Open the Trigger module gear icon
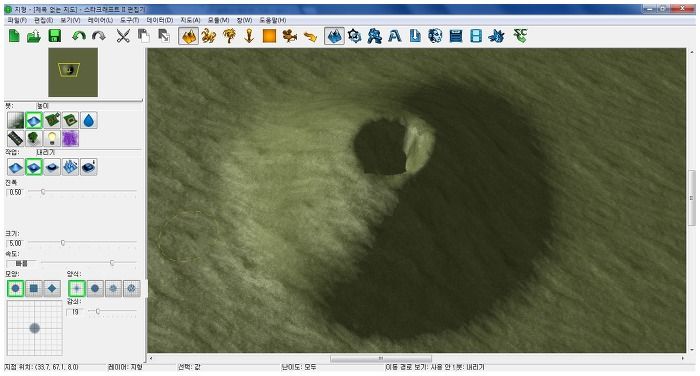 point(354,36)
